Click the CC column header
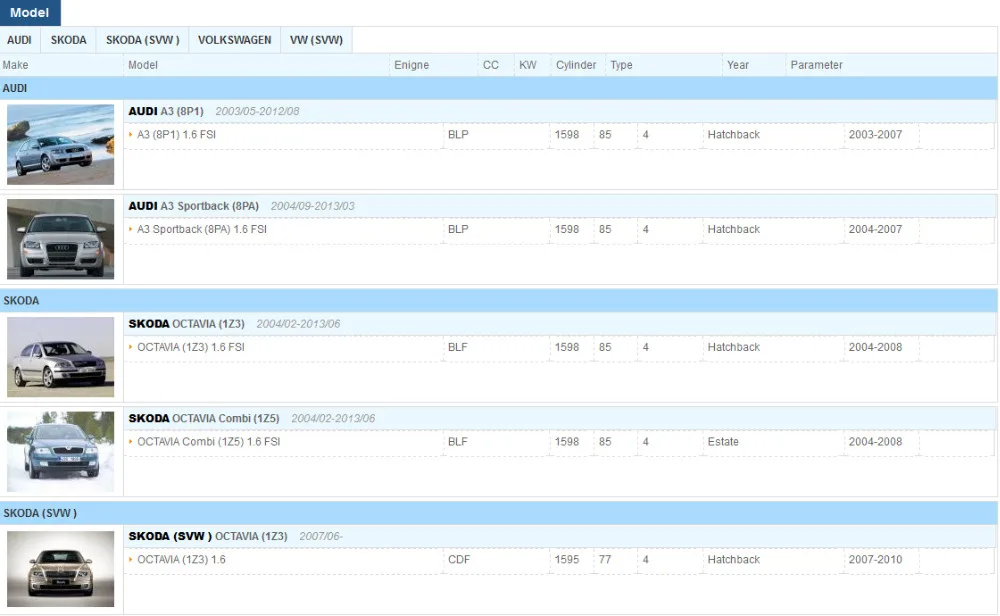Image resolution: width=1000 pixels, height=616 pixels. click(x=490, y=65)
